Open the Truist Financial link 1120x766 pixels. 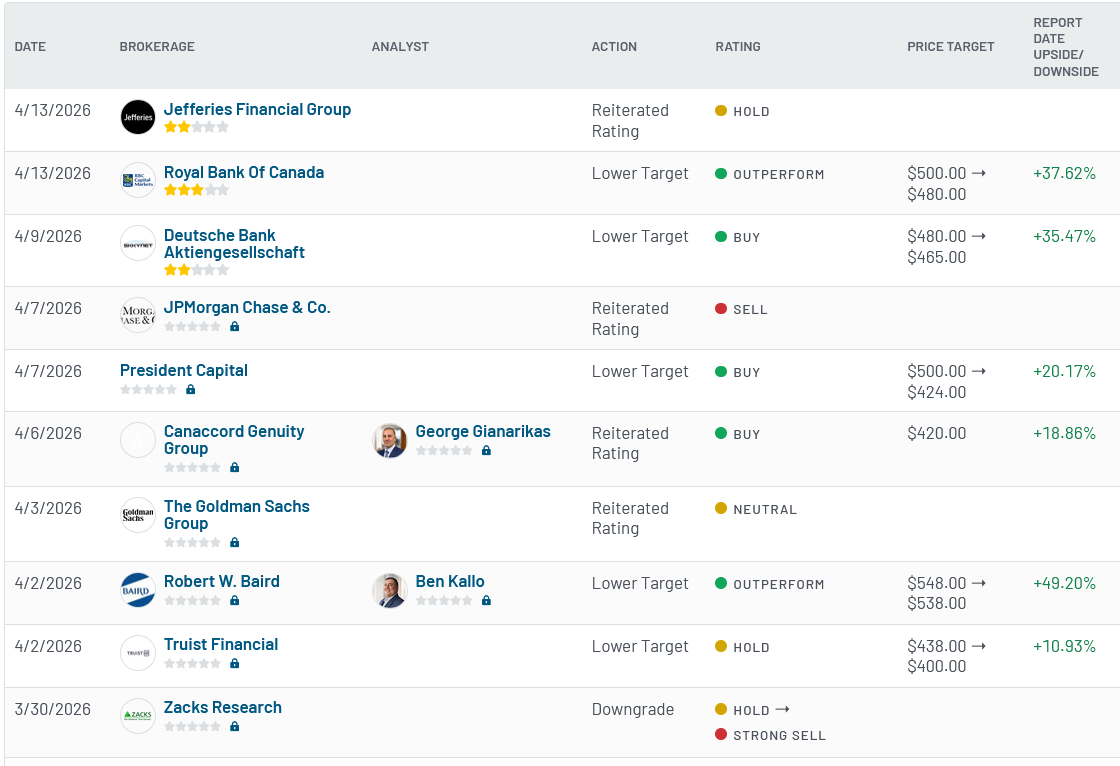coord(221,645)
